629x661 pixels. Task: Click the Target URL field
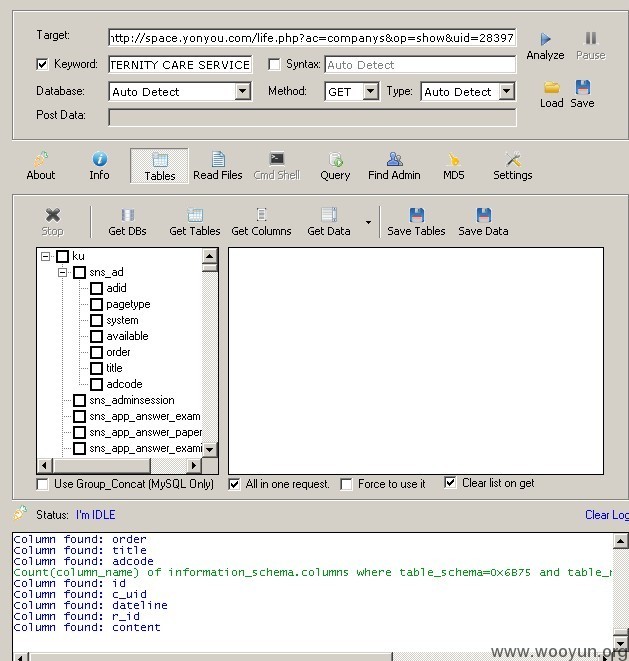click(x=312, y=38)
